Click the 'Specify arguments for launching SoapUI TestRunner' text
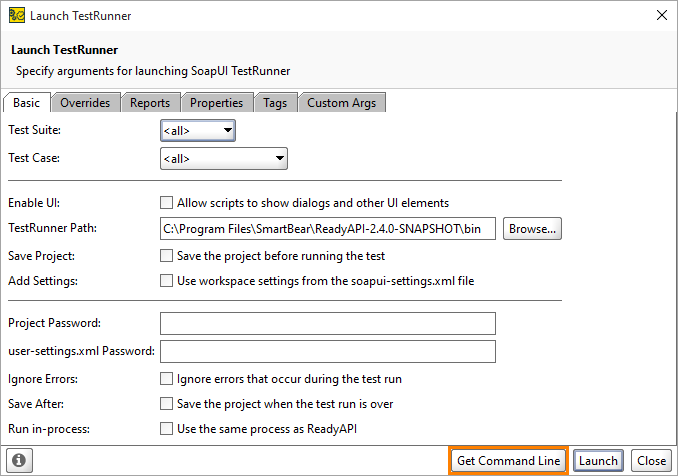 (x=153, y=71)
